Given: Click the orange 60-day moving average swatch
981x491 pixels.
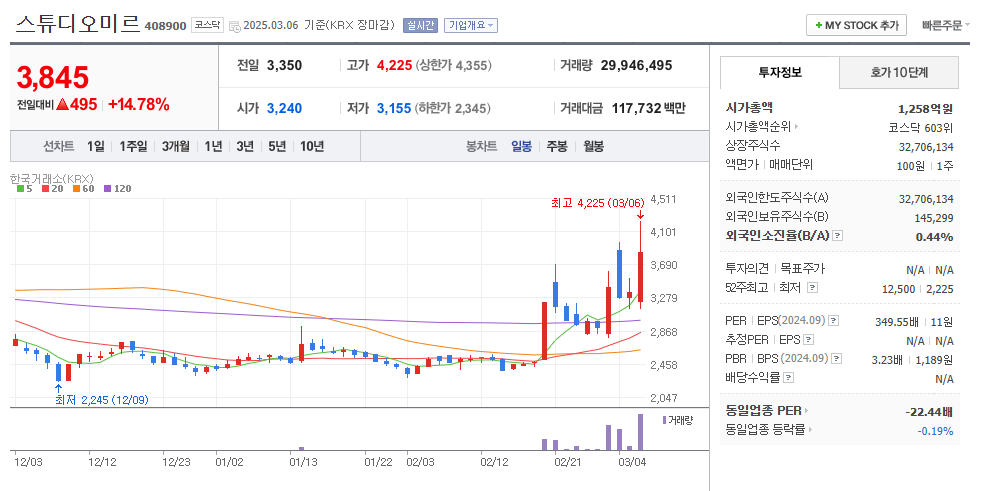Looking at the screenshot, I should point(76,188).
